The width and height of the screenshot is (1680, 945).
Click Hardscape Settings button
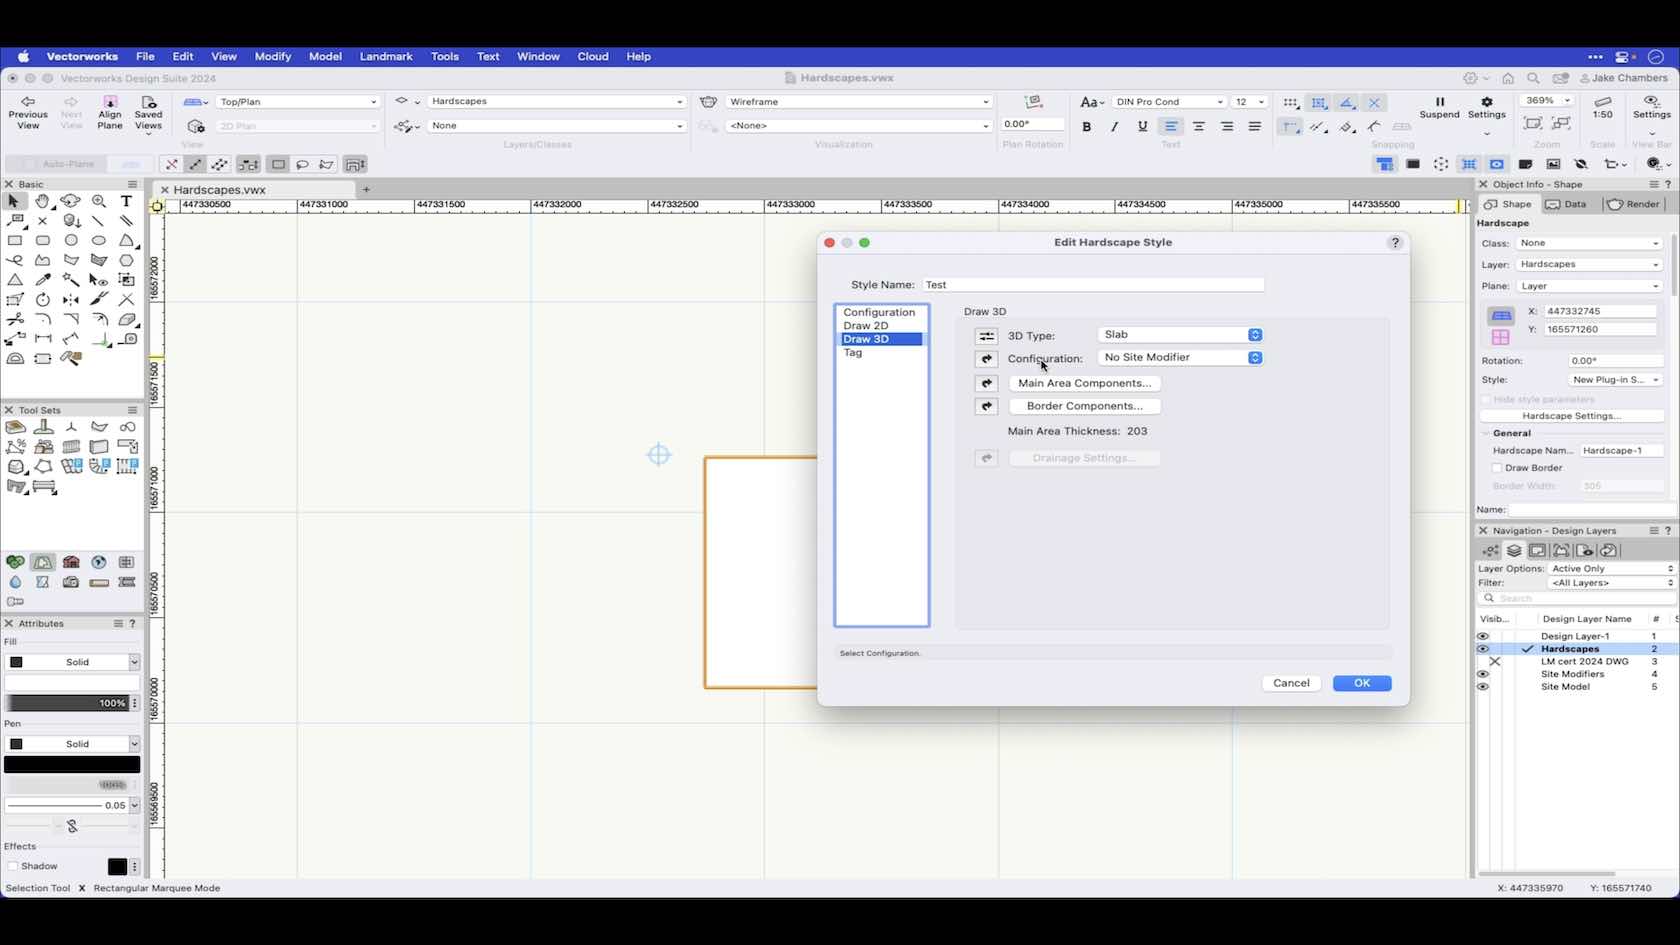coord(1571,416)
